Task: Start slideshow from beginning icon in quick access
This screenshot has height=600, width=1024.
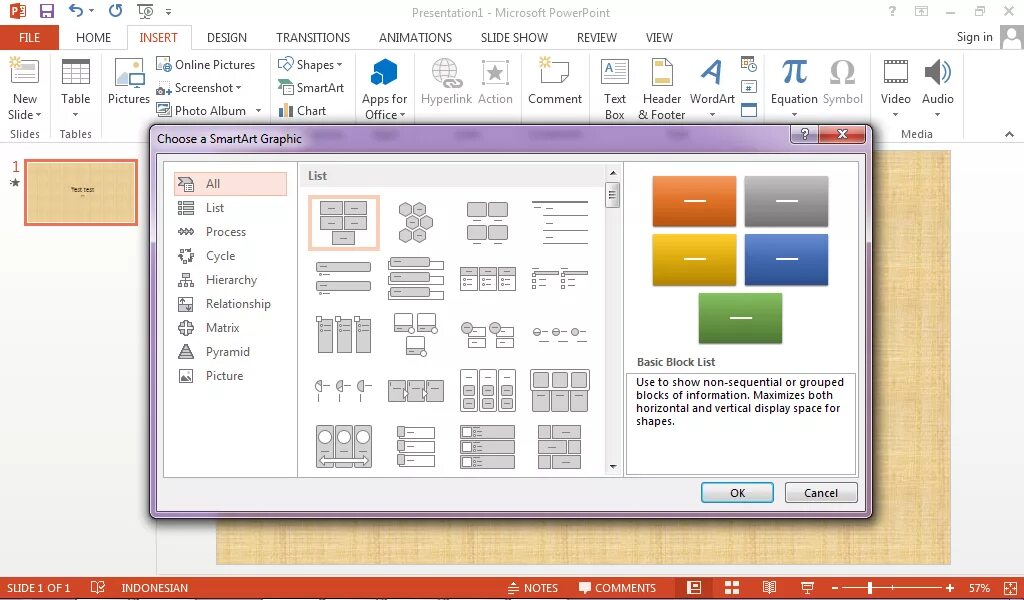Action: [145, 11]
